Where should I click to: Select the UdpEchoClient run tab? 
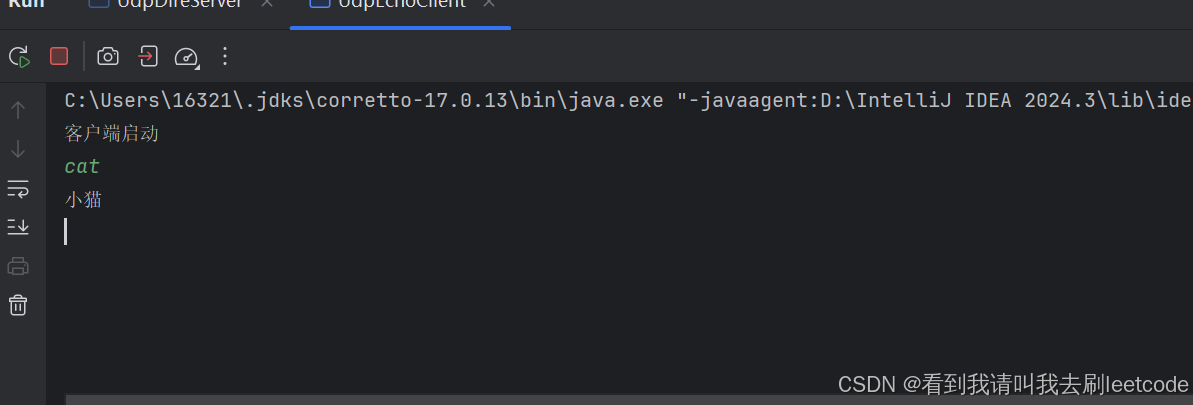[401, 4]
